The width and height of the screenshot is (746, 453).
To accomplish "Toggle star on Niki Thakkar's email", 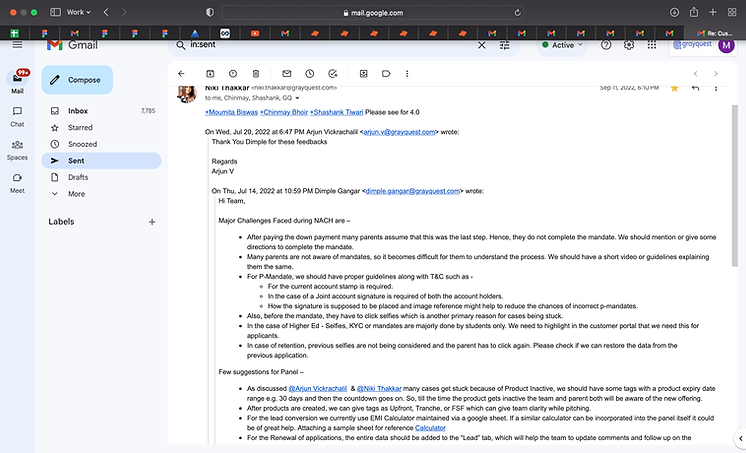I will click(674, 88).
